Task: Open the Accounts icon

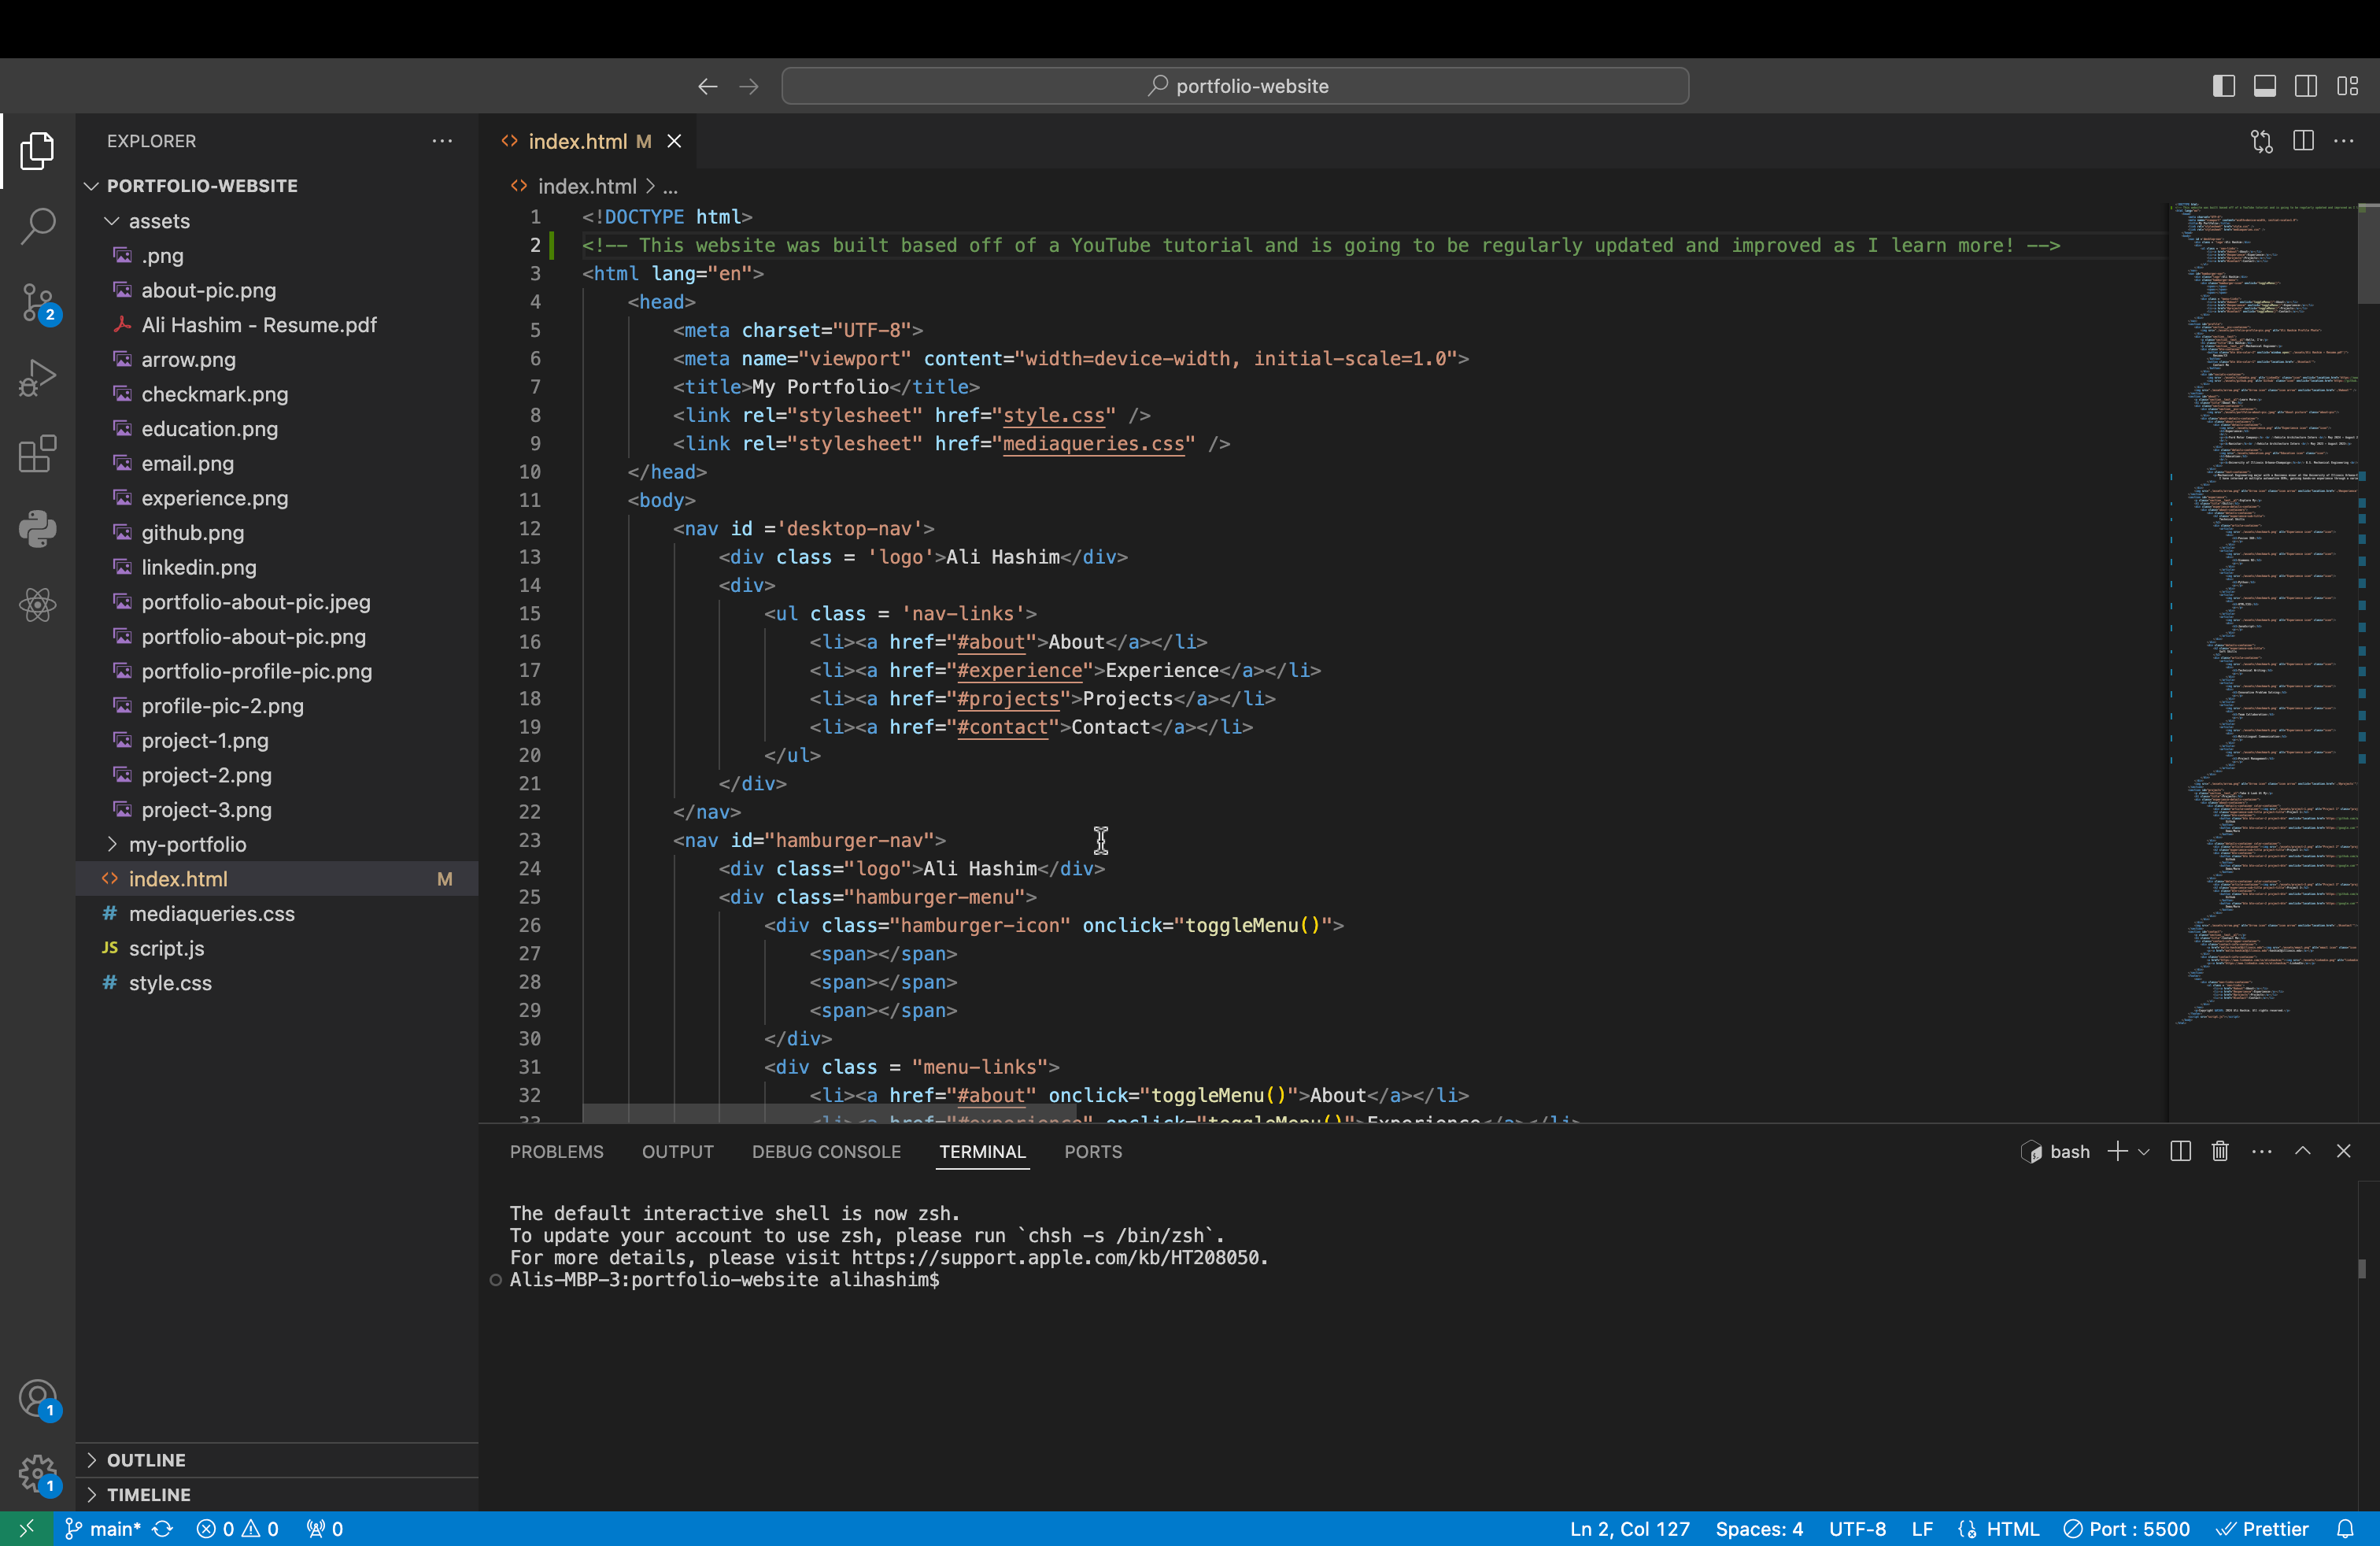Action: click(38, 1398)
